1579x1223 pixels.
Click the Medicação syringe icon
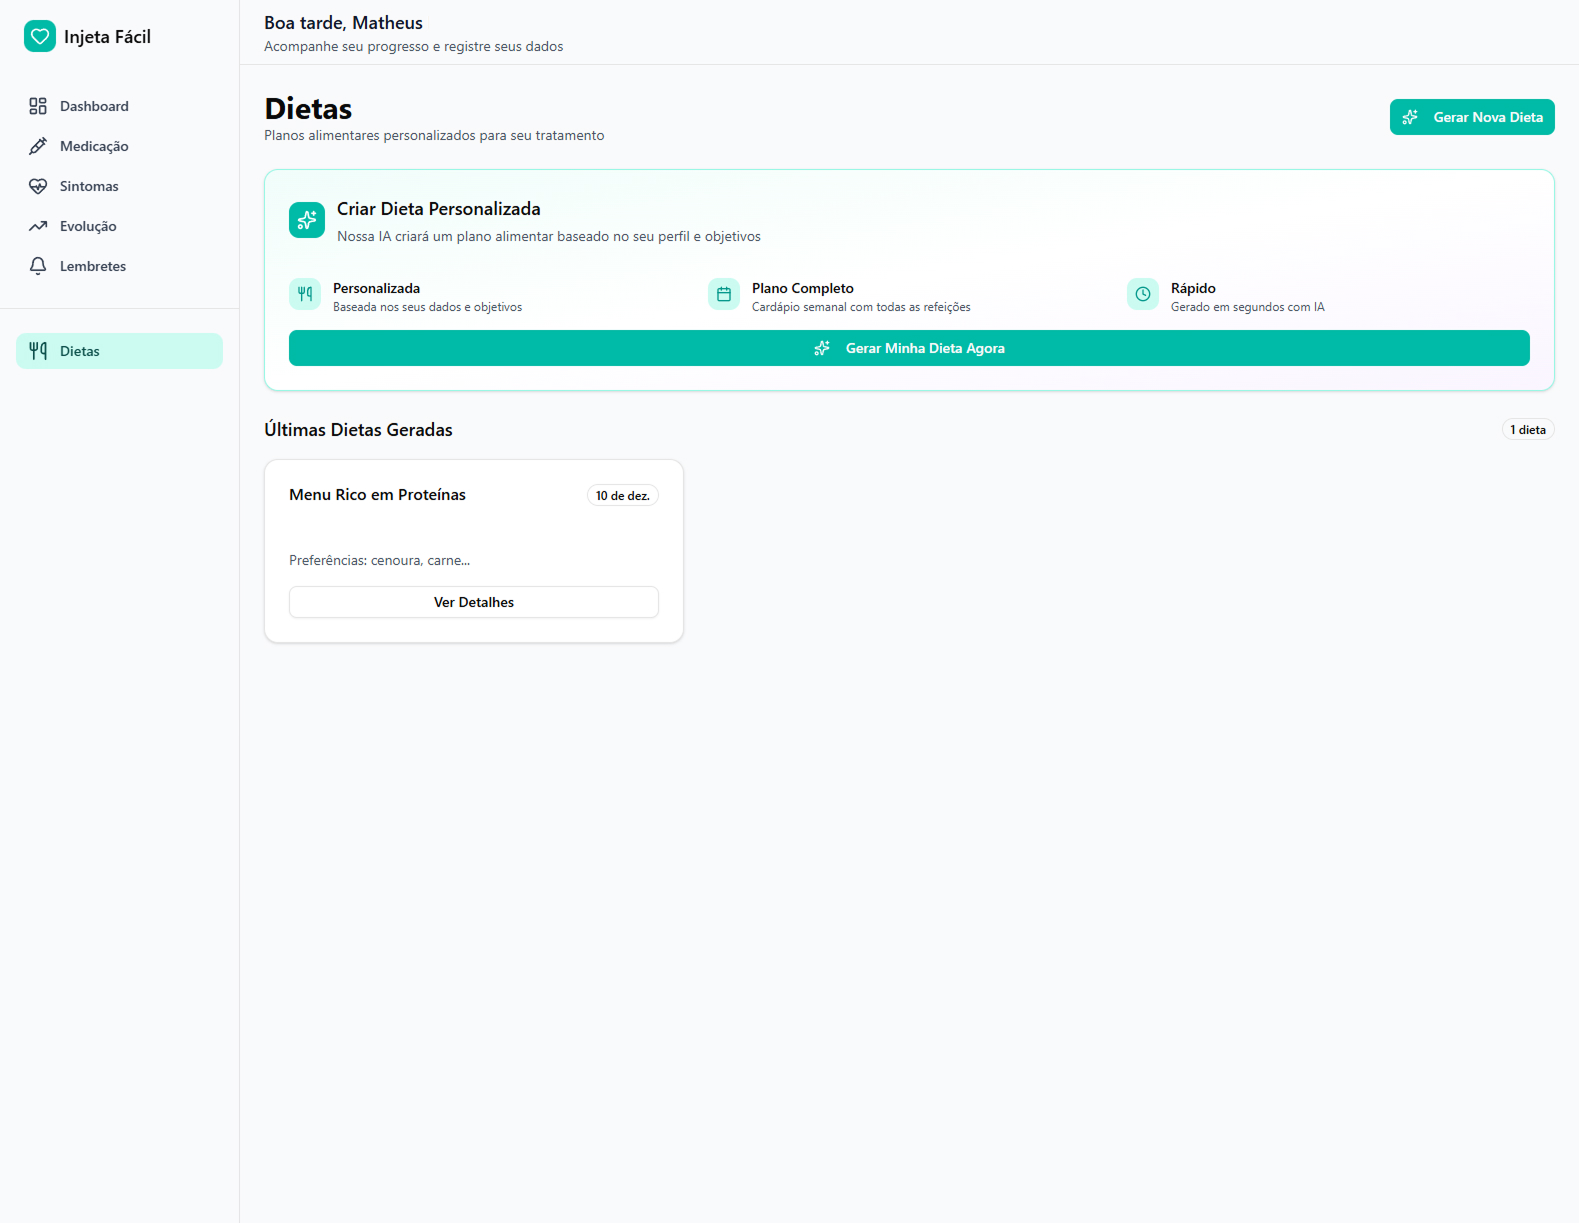38,146
